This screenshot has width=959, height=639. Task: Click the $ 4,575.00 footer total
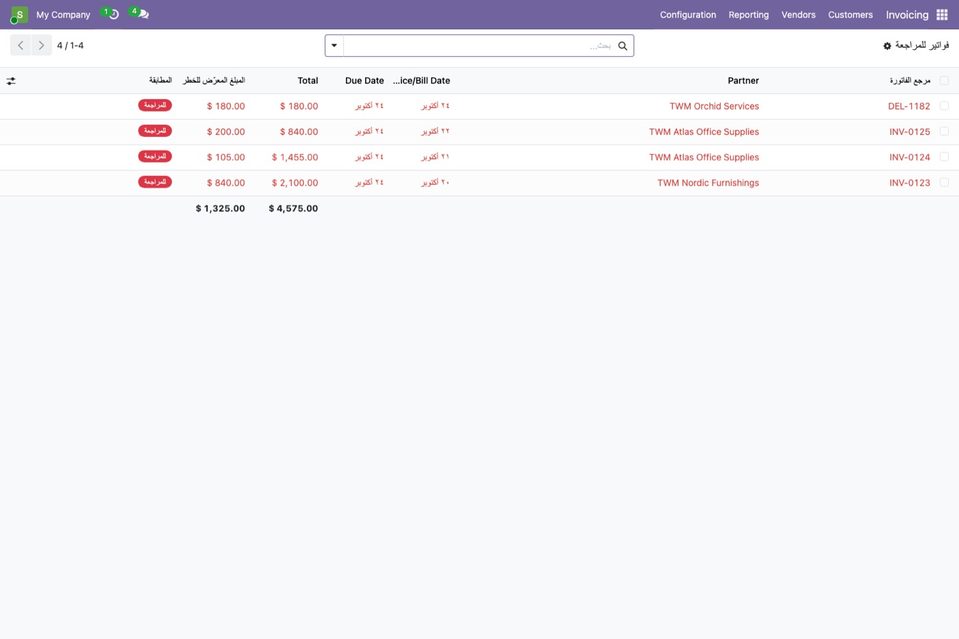pos(293,209)
